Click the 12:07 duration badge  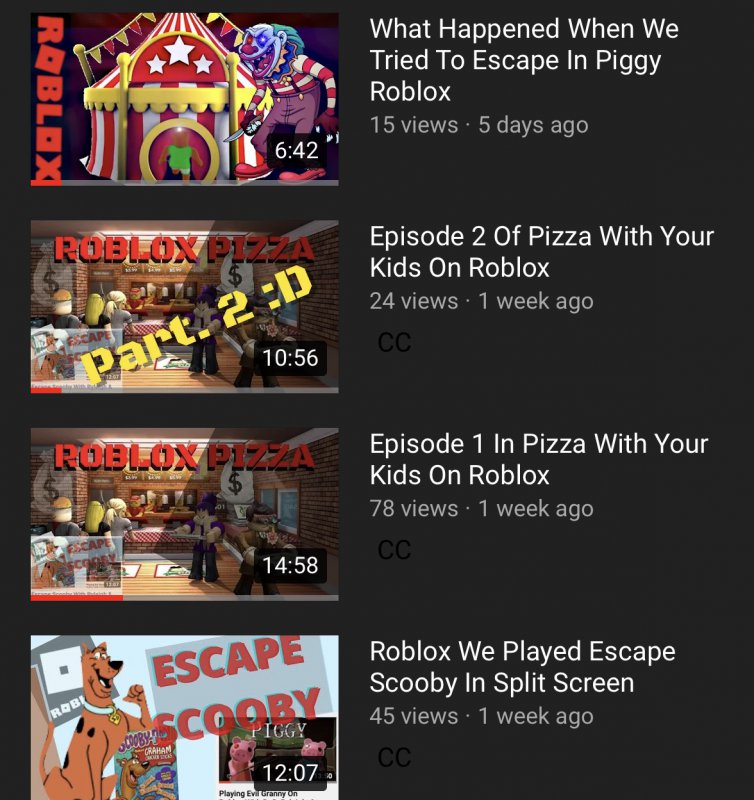click(x=290, y=773)
